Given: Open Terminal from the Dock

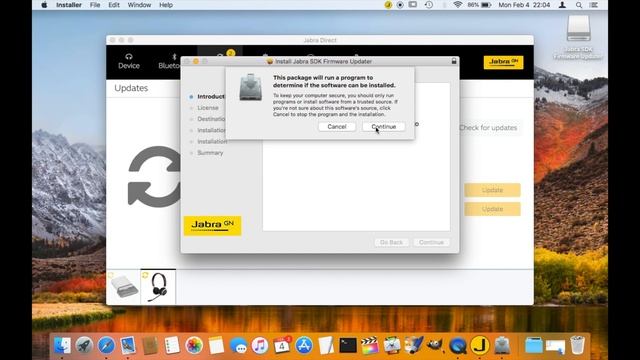Looking at the screenshot, I should (x=348, y=345).
